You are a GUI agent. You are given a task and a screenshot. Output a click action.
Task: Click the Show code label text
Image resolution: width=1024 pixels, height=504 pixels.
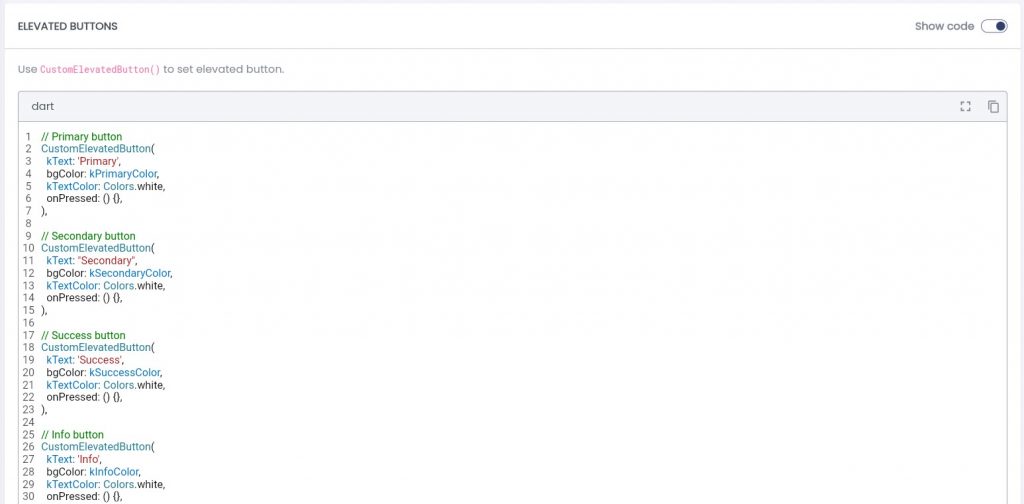coord(944,26)
